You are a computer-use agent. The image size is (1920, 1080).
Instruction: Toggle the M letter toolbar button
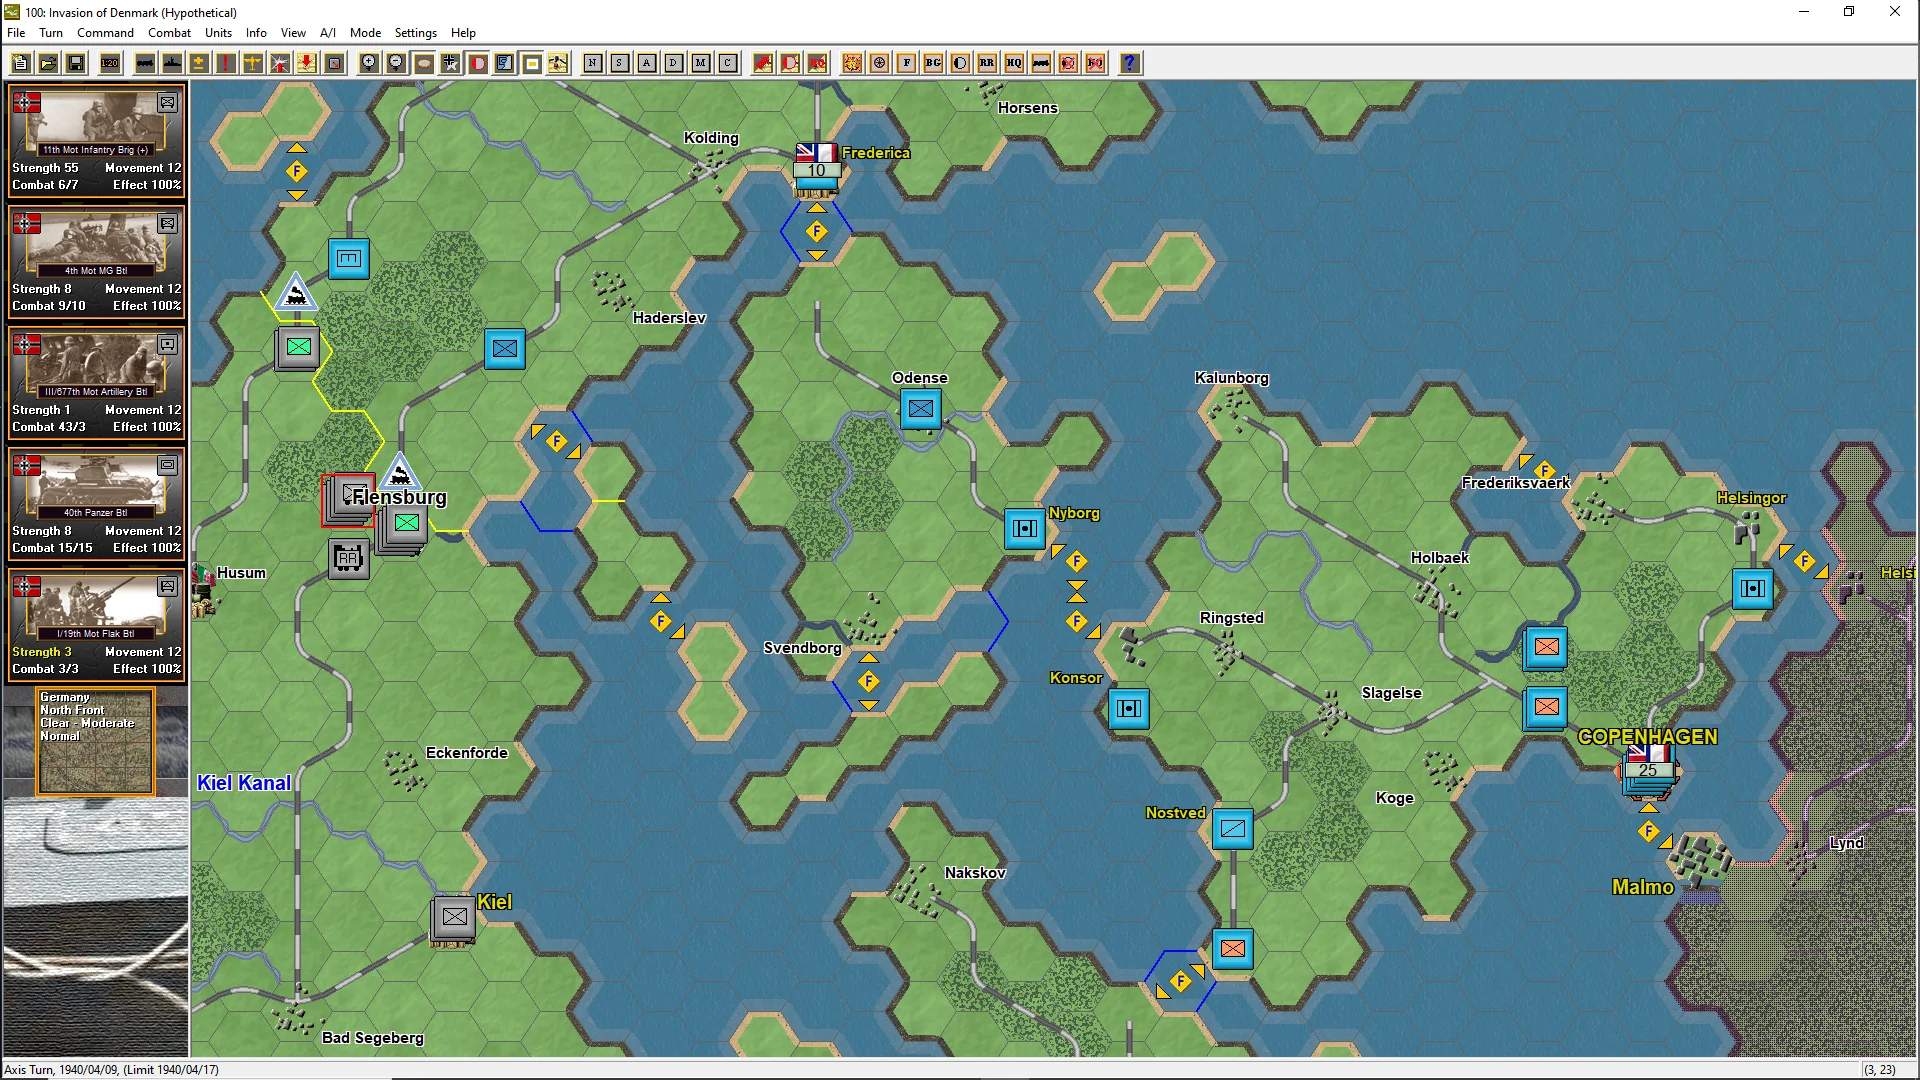click(x=701, y=63)
